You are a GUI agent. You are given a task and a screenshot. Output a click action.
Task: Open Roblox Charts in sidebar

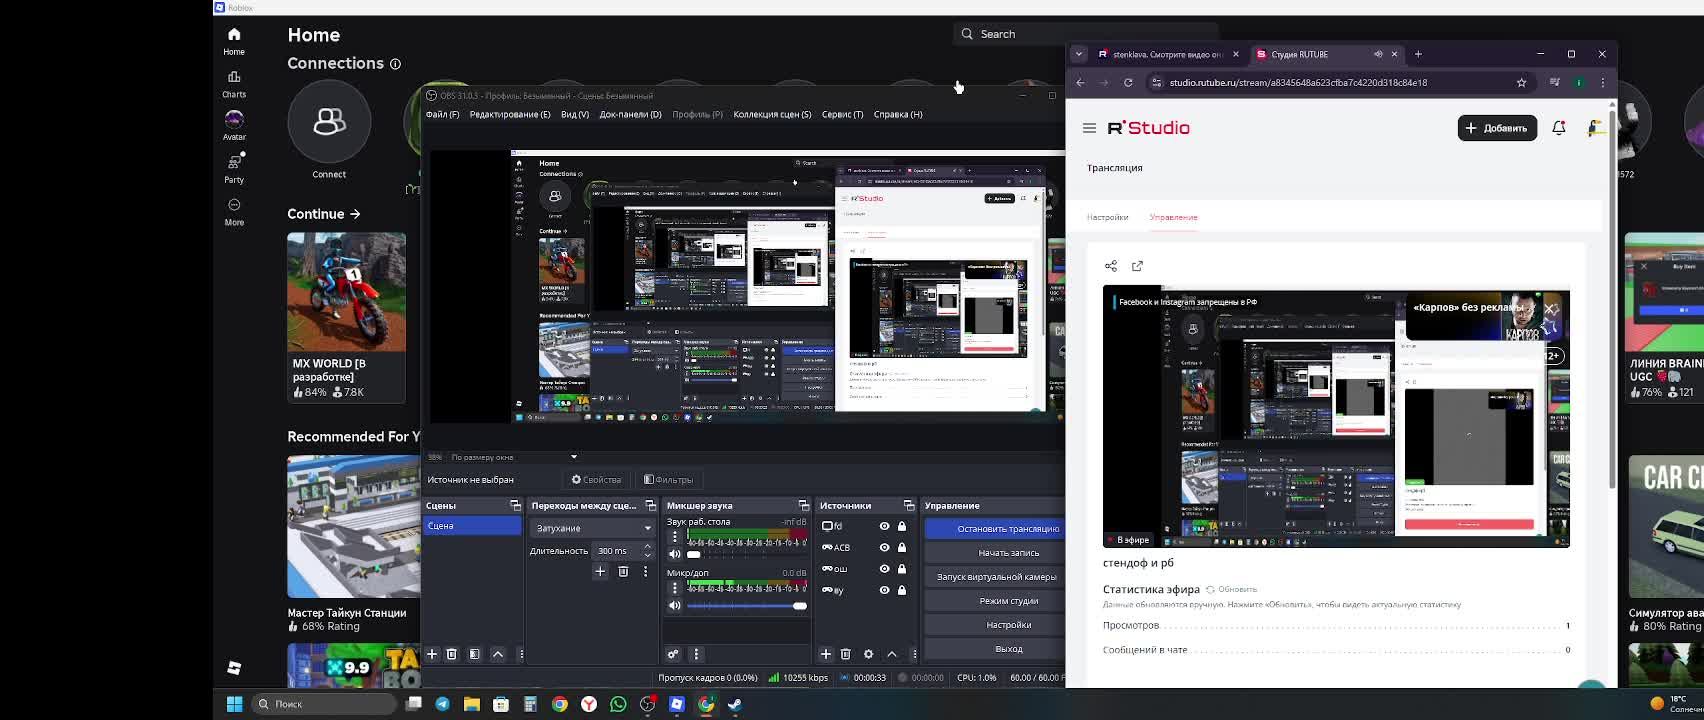click(234, 84)
